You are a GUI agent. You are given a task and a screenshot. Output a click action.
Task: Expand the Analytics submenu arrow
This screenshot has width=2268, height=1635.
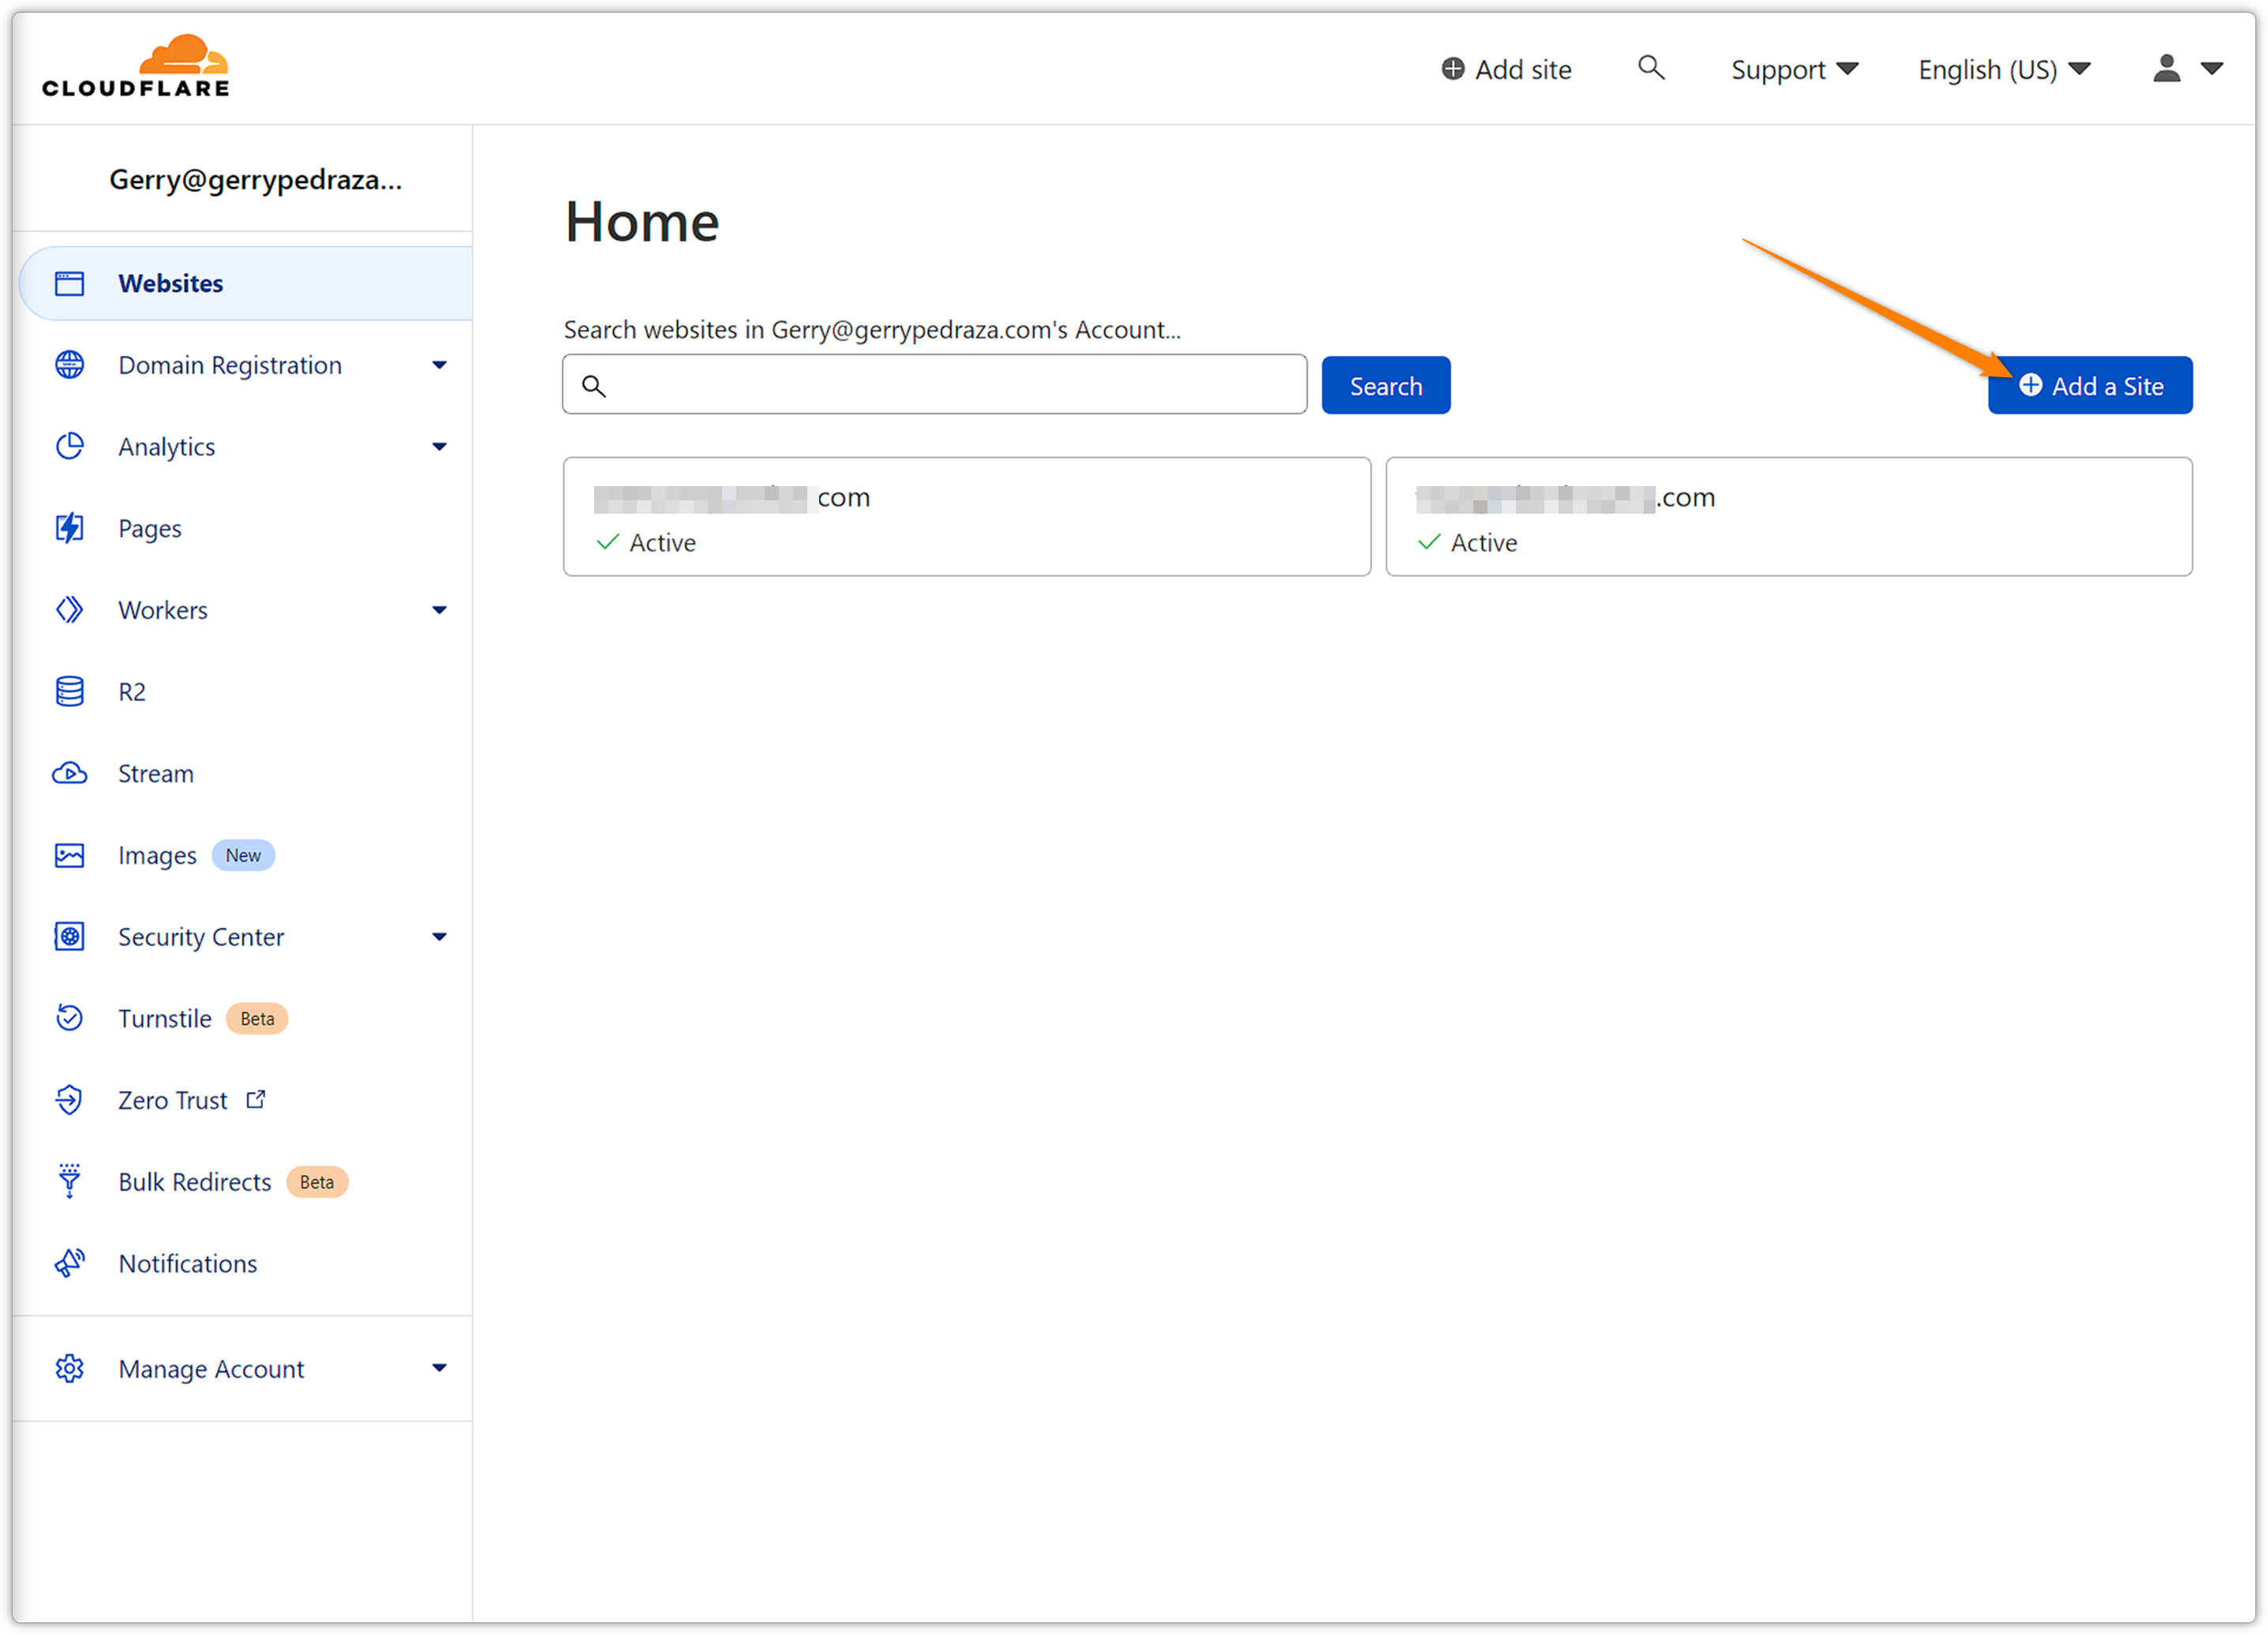click(439, 446)
